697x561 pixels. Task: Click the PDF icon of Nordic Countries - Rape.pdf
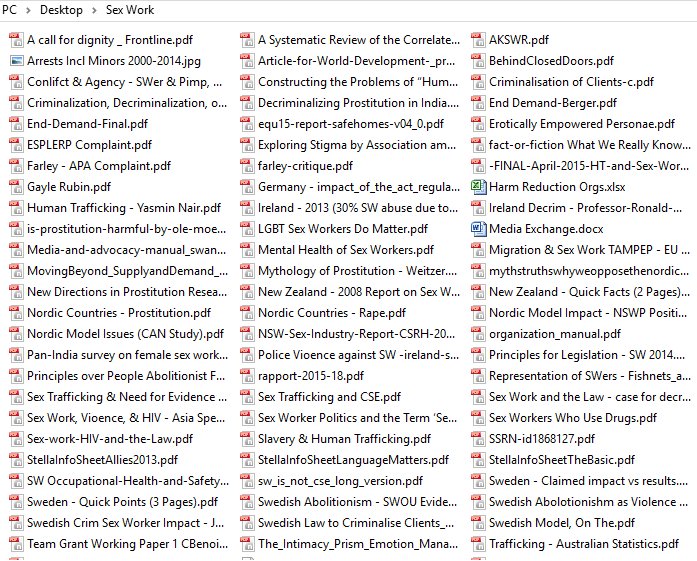coord(247,313)
